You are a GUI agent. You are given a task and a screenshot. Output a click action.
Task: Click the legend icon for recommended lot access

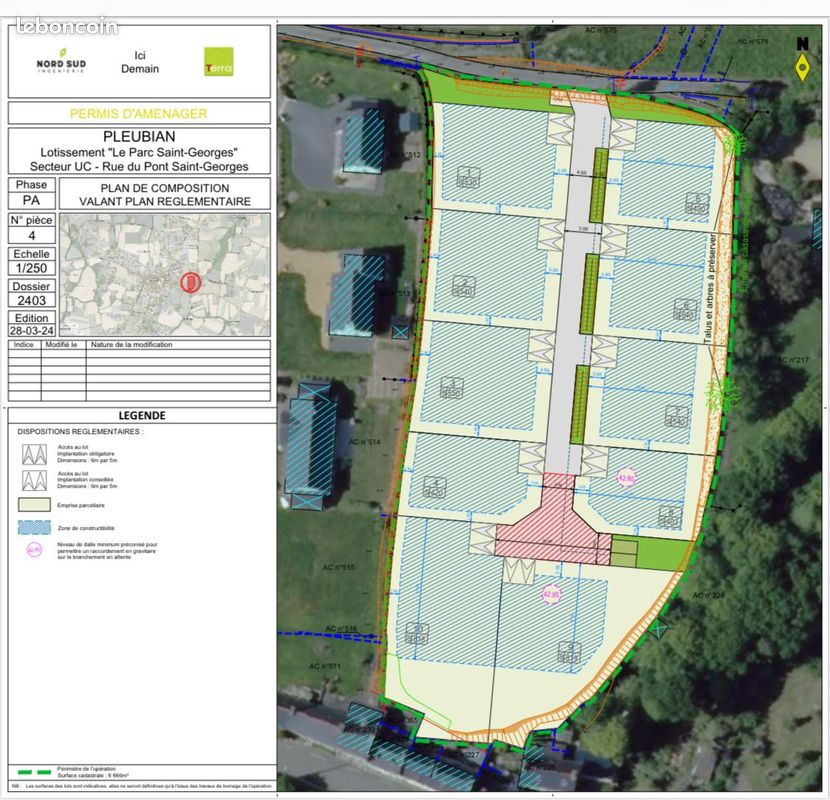[34, 480]
